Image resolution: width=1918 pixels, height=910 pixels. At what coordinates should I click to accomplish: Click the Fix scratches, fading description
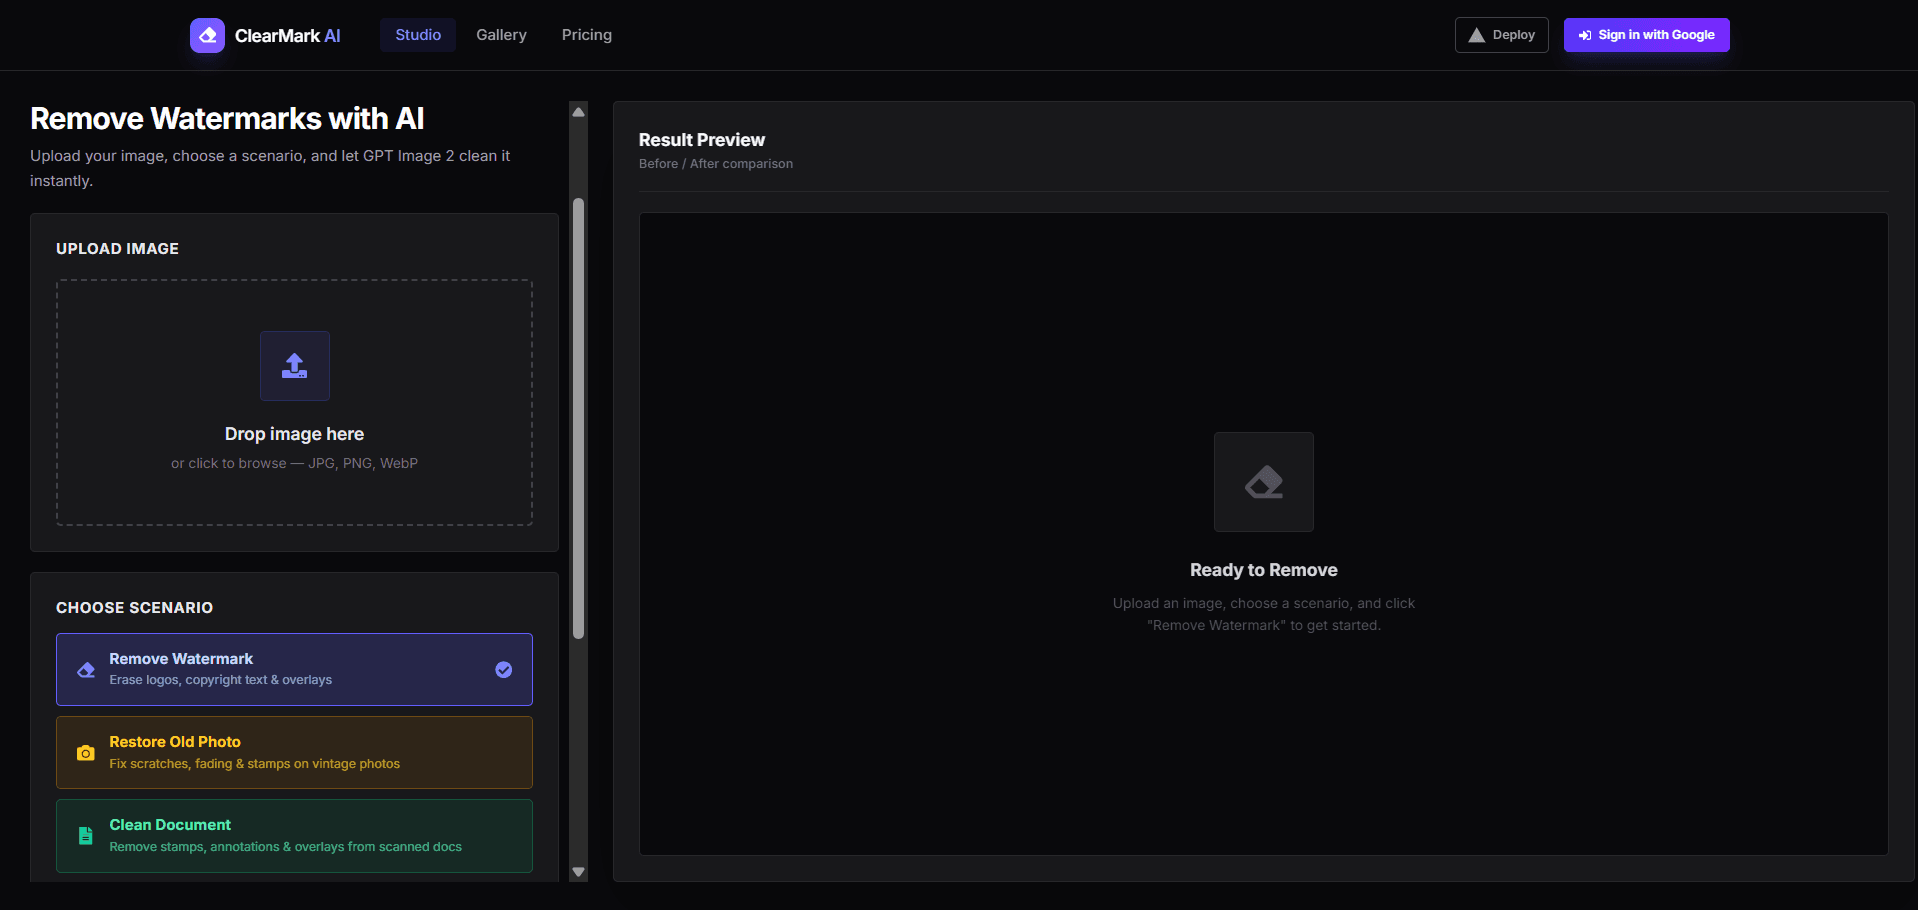(x=255, y=764)
